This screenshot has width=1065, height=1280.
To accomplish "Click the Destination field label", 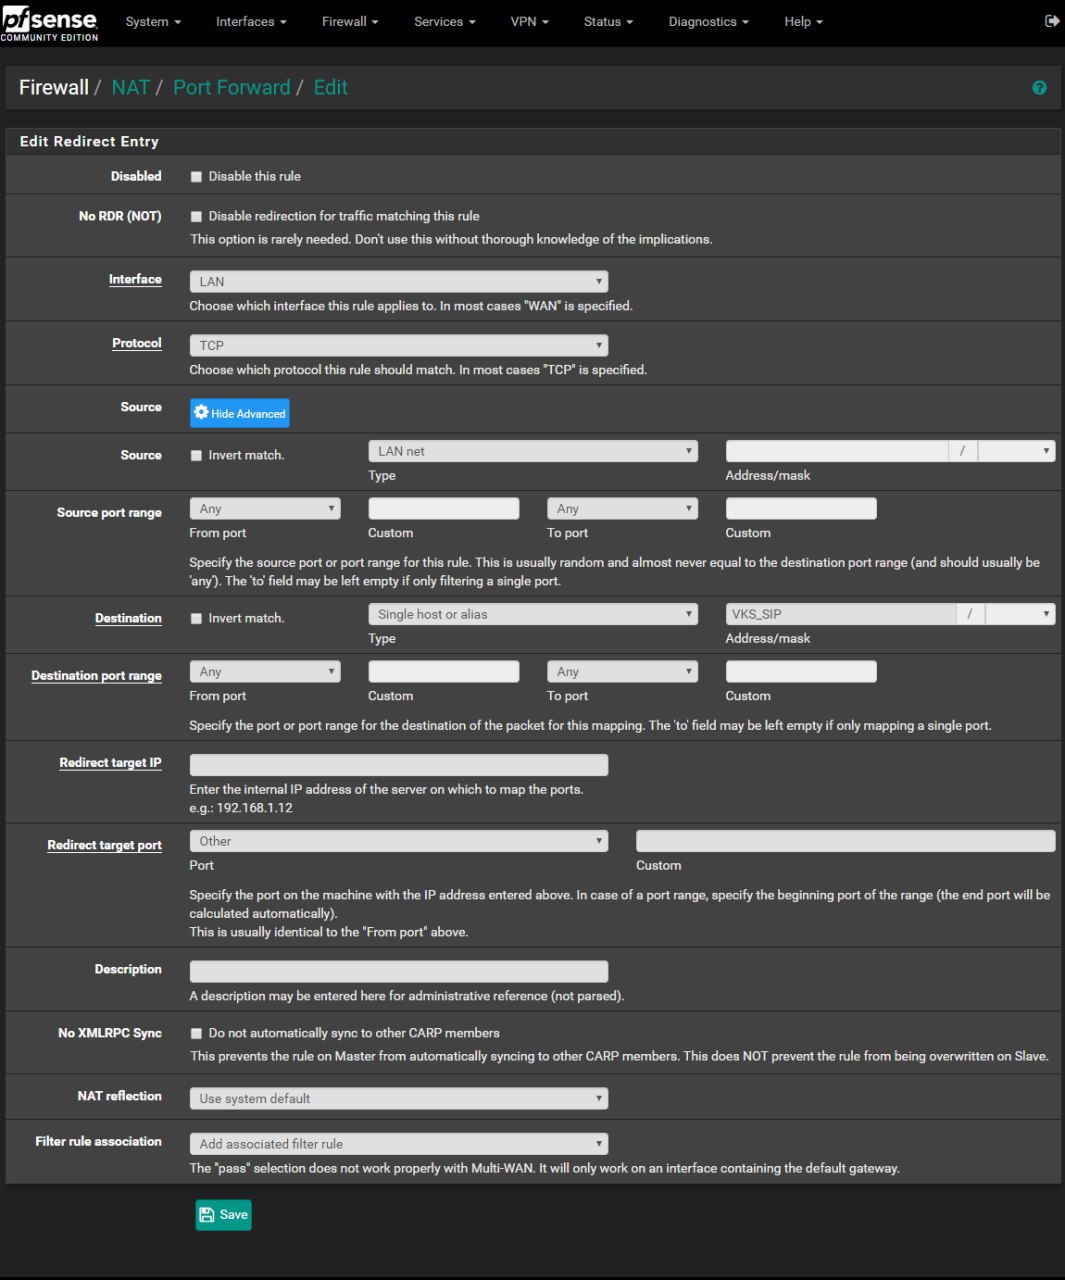I will point(128,619).
